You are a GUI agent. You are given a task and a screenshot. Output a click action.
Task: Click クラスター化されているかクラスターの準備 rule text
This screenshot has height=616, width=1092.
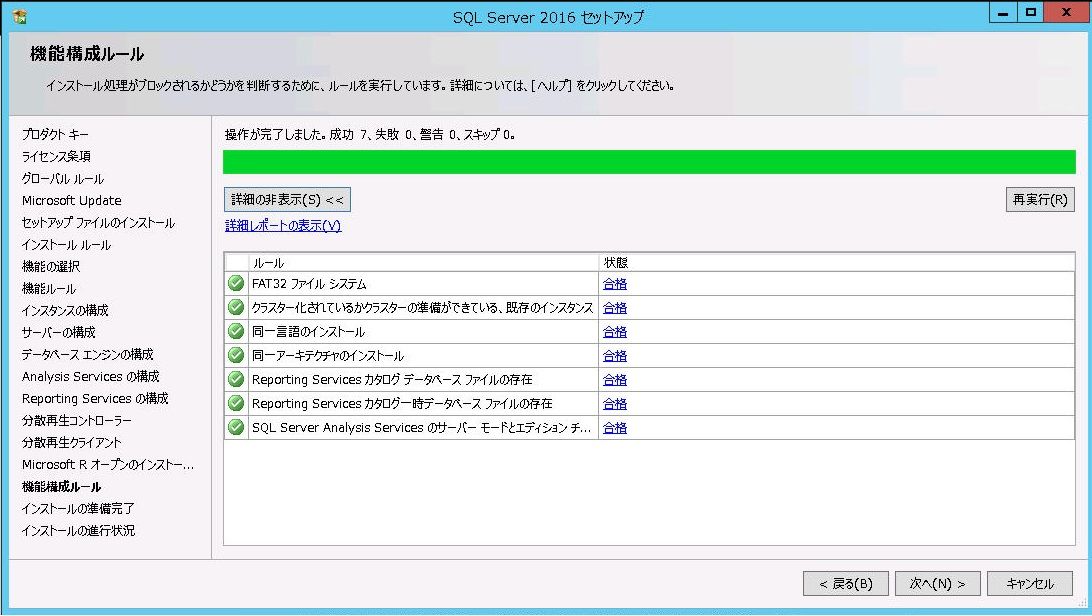(x=423, y=308)
